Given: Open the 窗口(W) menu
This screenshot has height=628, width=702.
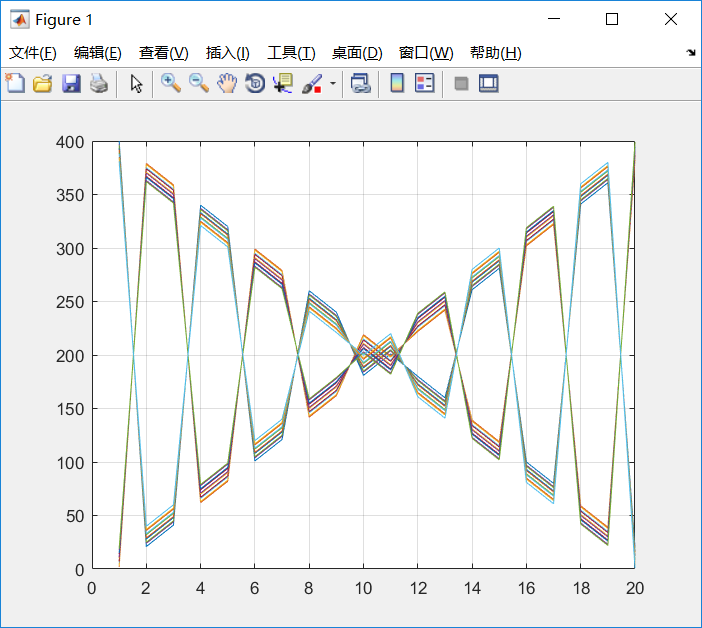Looking at the screenshot, I should point(426,53).
